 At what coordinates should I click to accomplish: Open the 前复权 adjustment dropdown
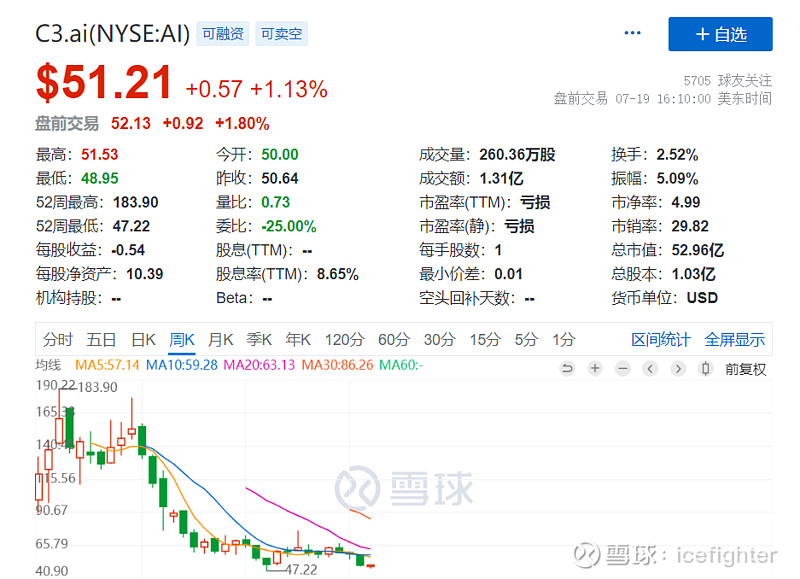click(745, 369)
